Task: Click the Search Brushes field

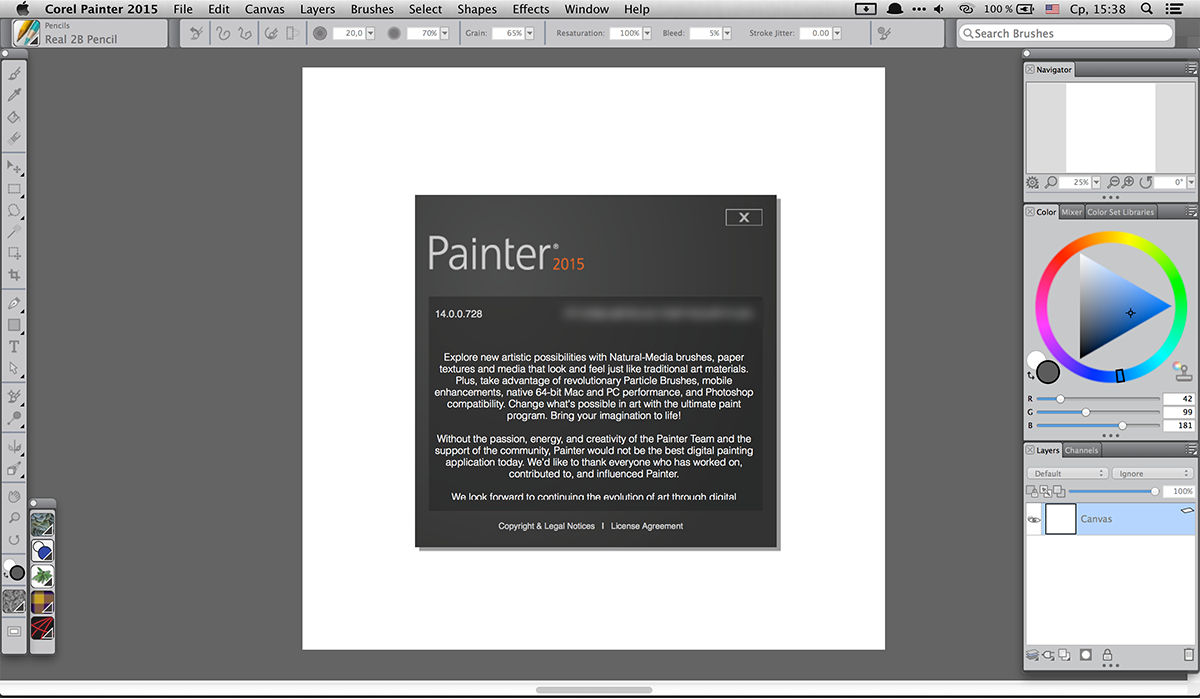Action: point(1064,33)
